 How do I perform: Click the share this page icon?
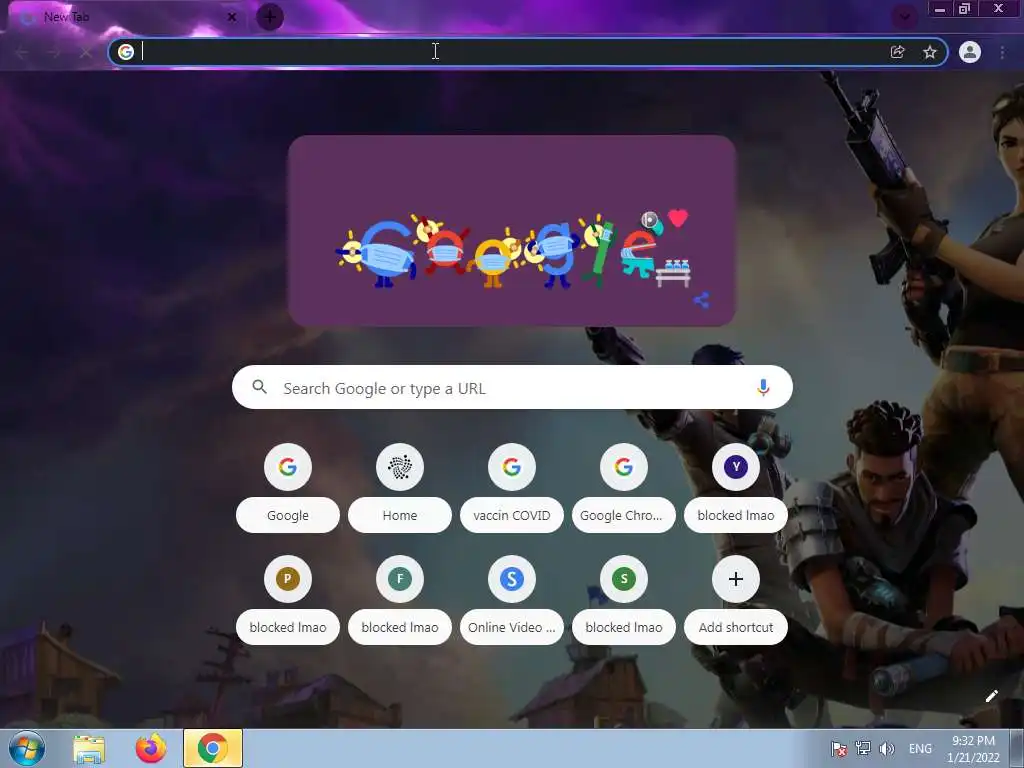coord(897,52)
